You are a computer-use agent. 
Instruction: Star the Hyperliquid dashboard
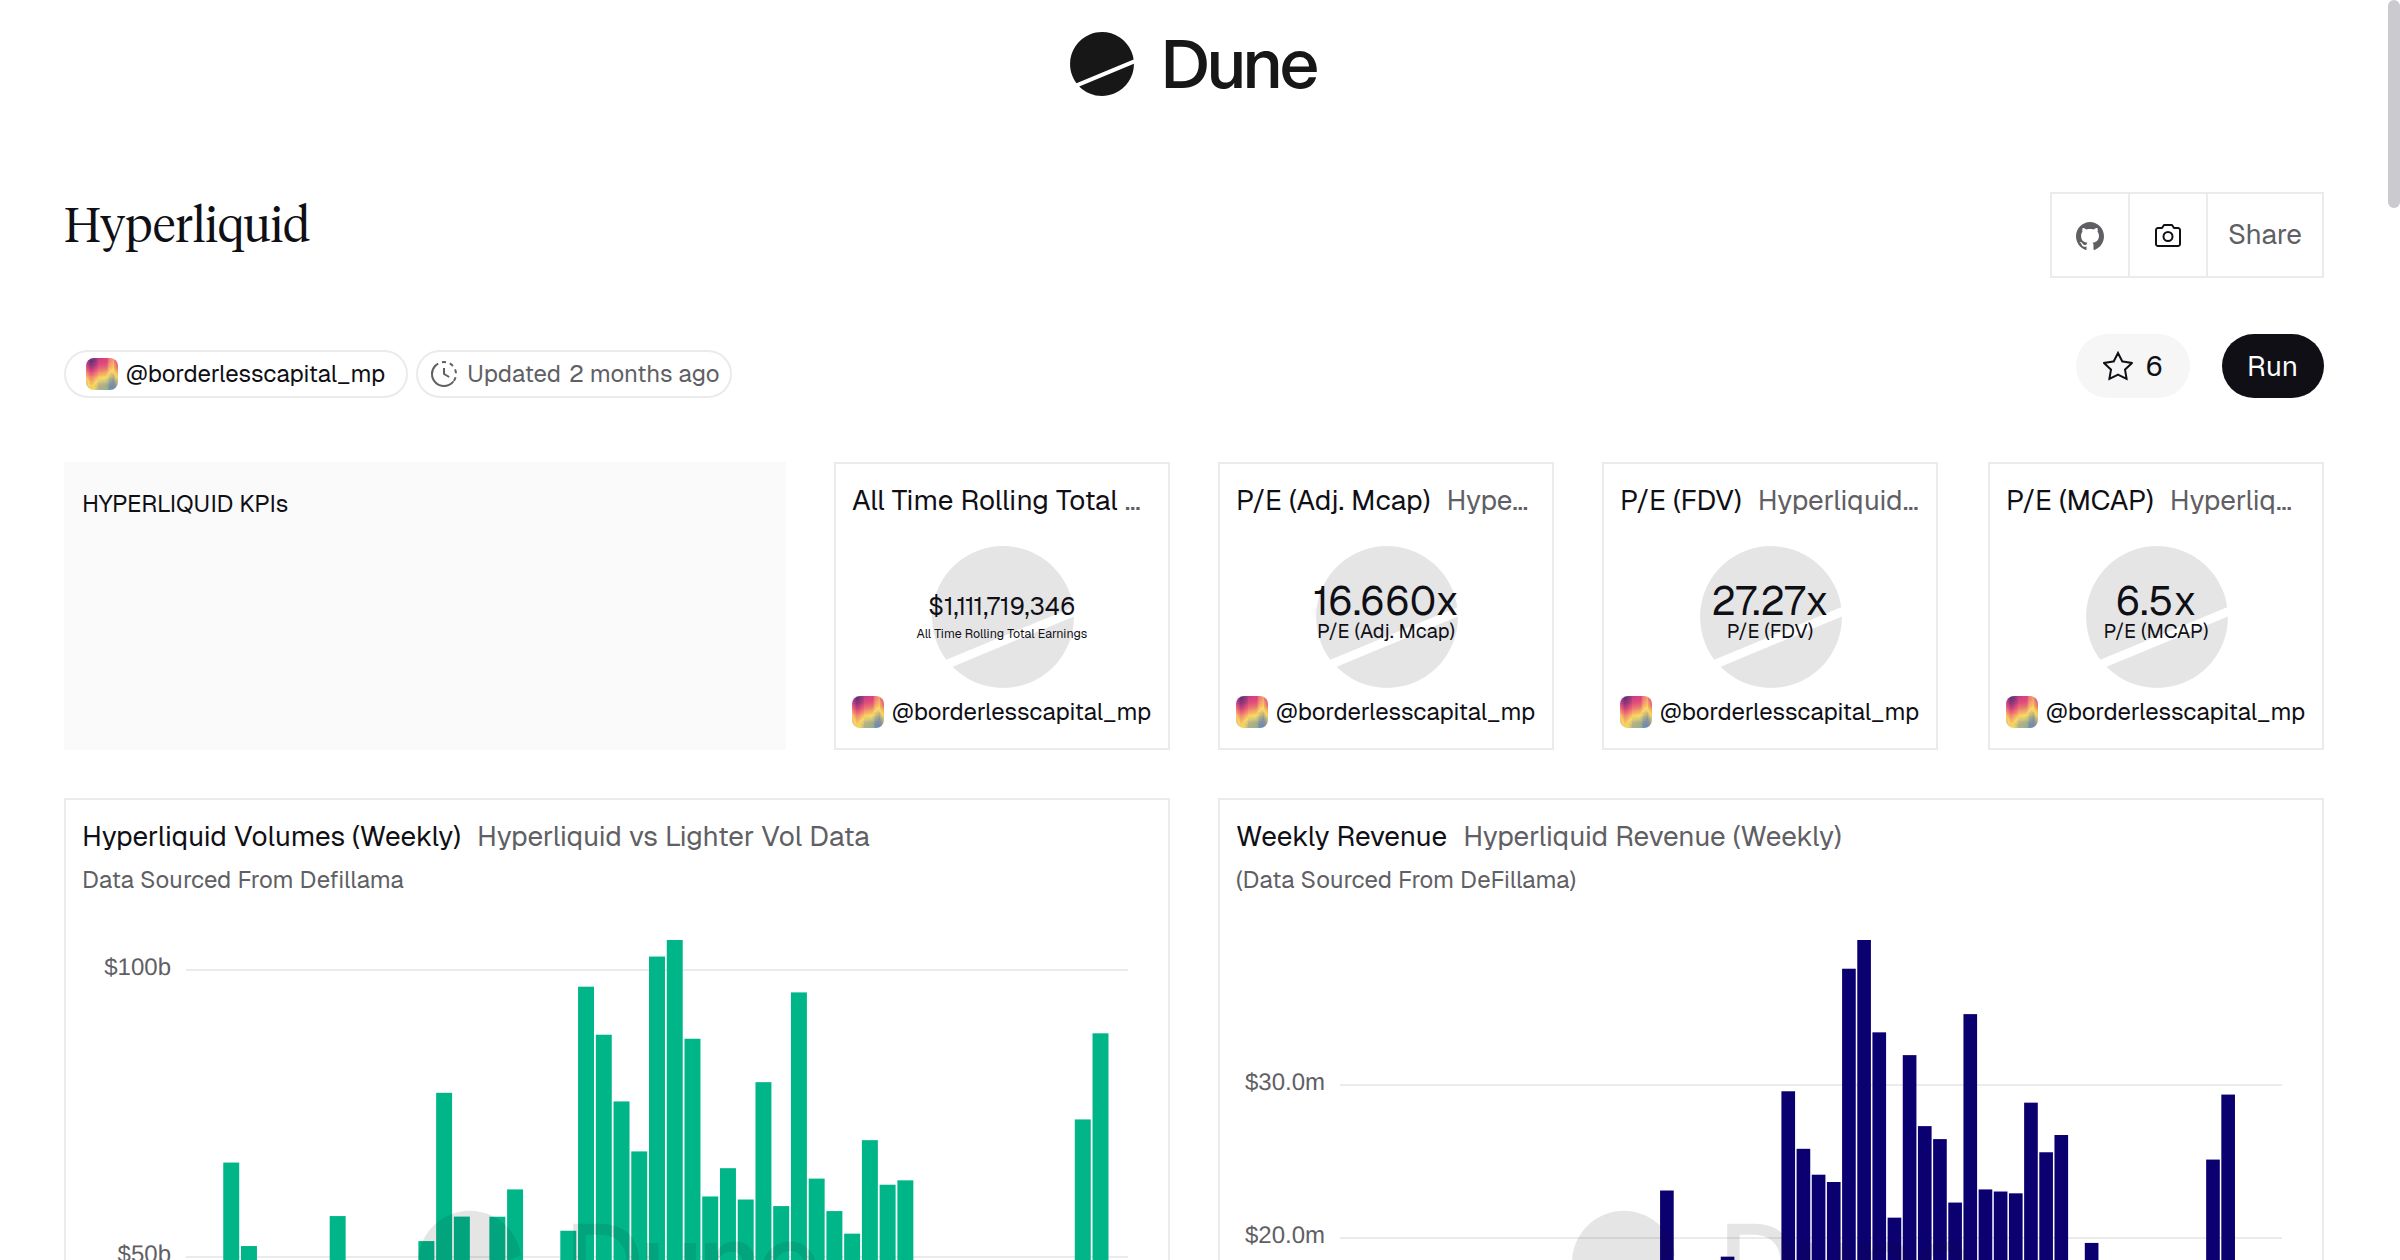2132,367
